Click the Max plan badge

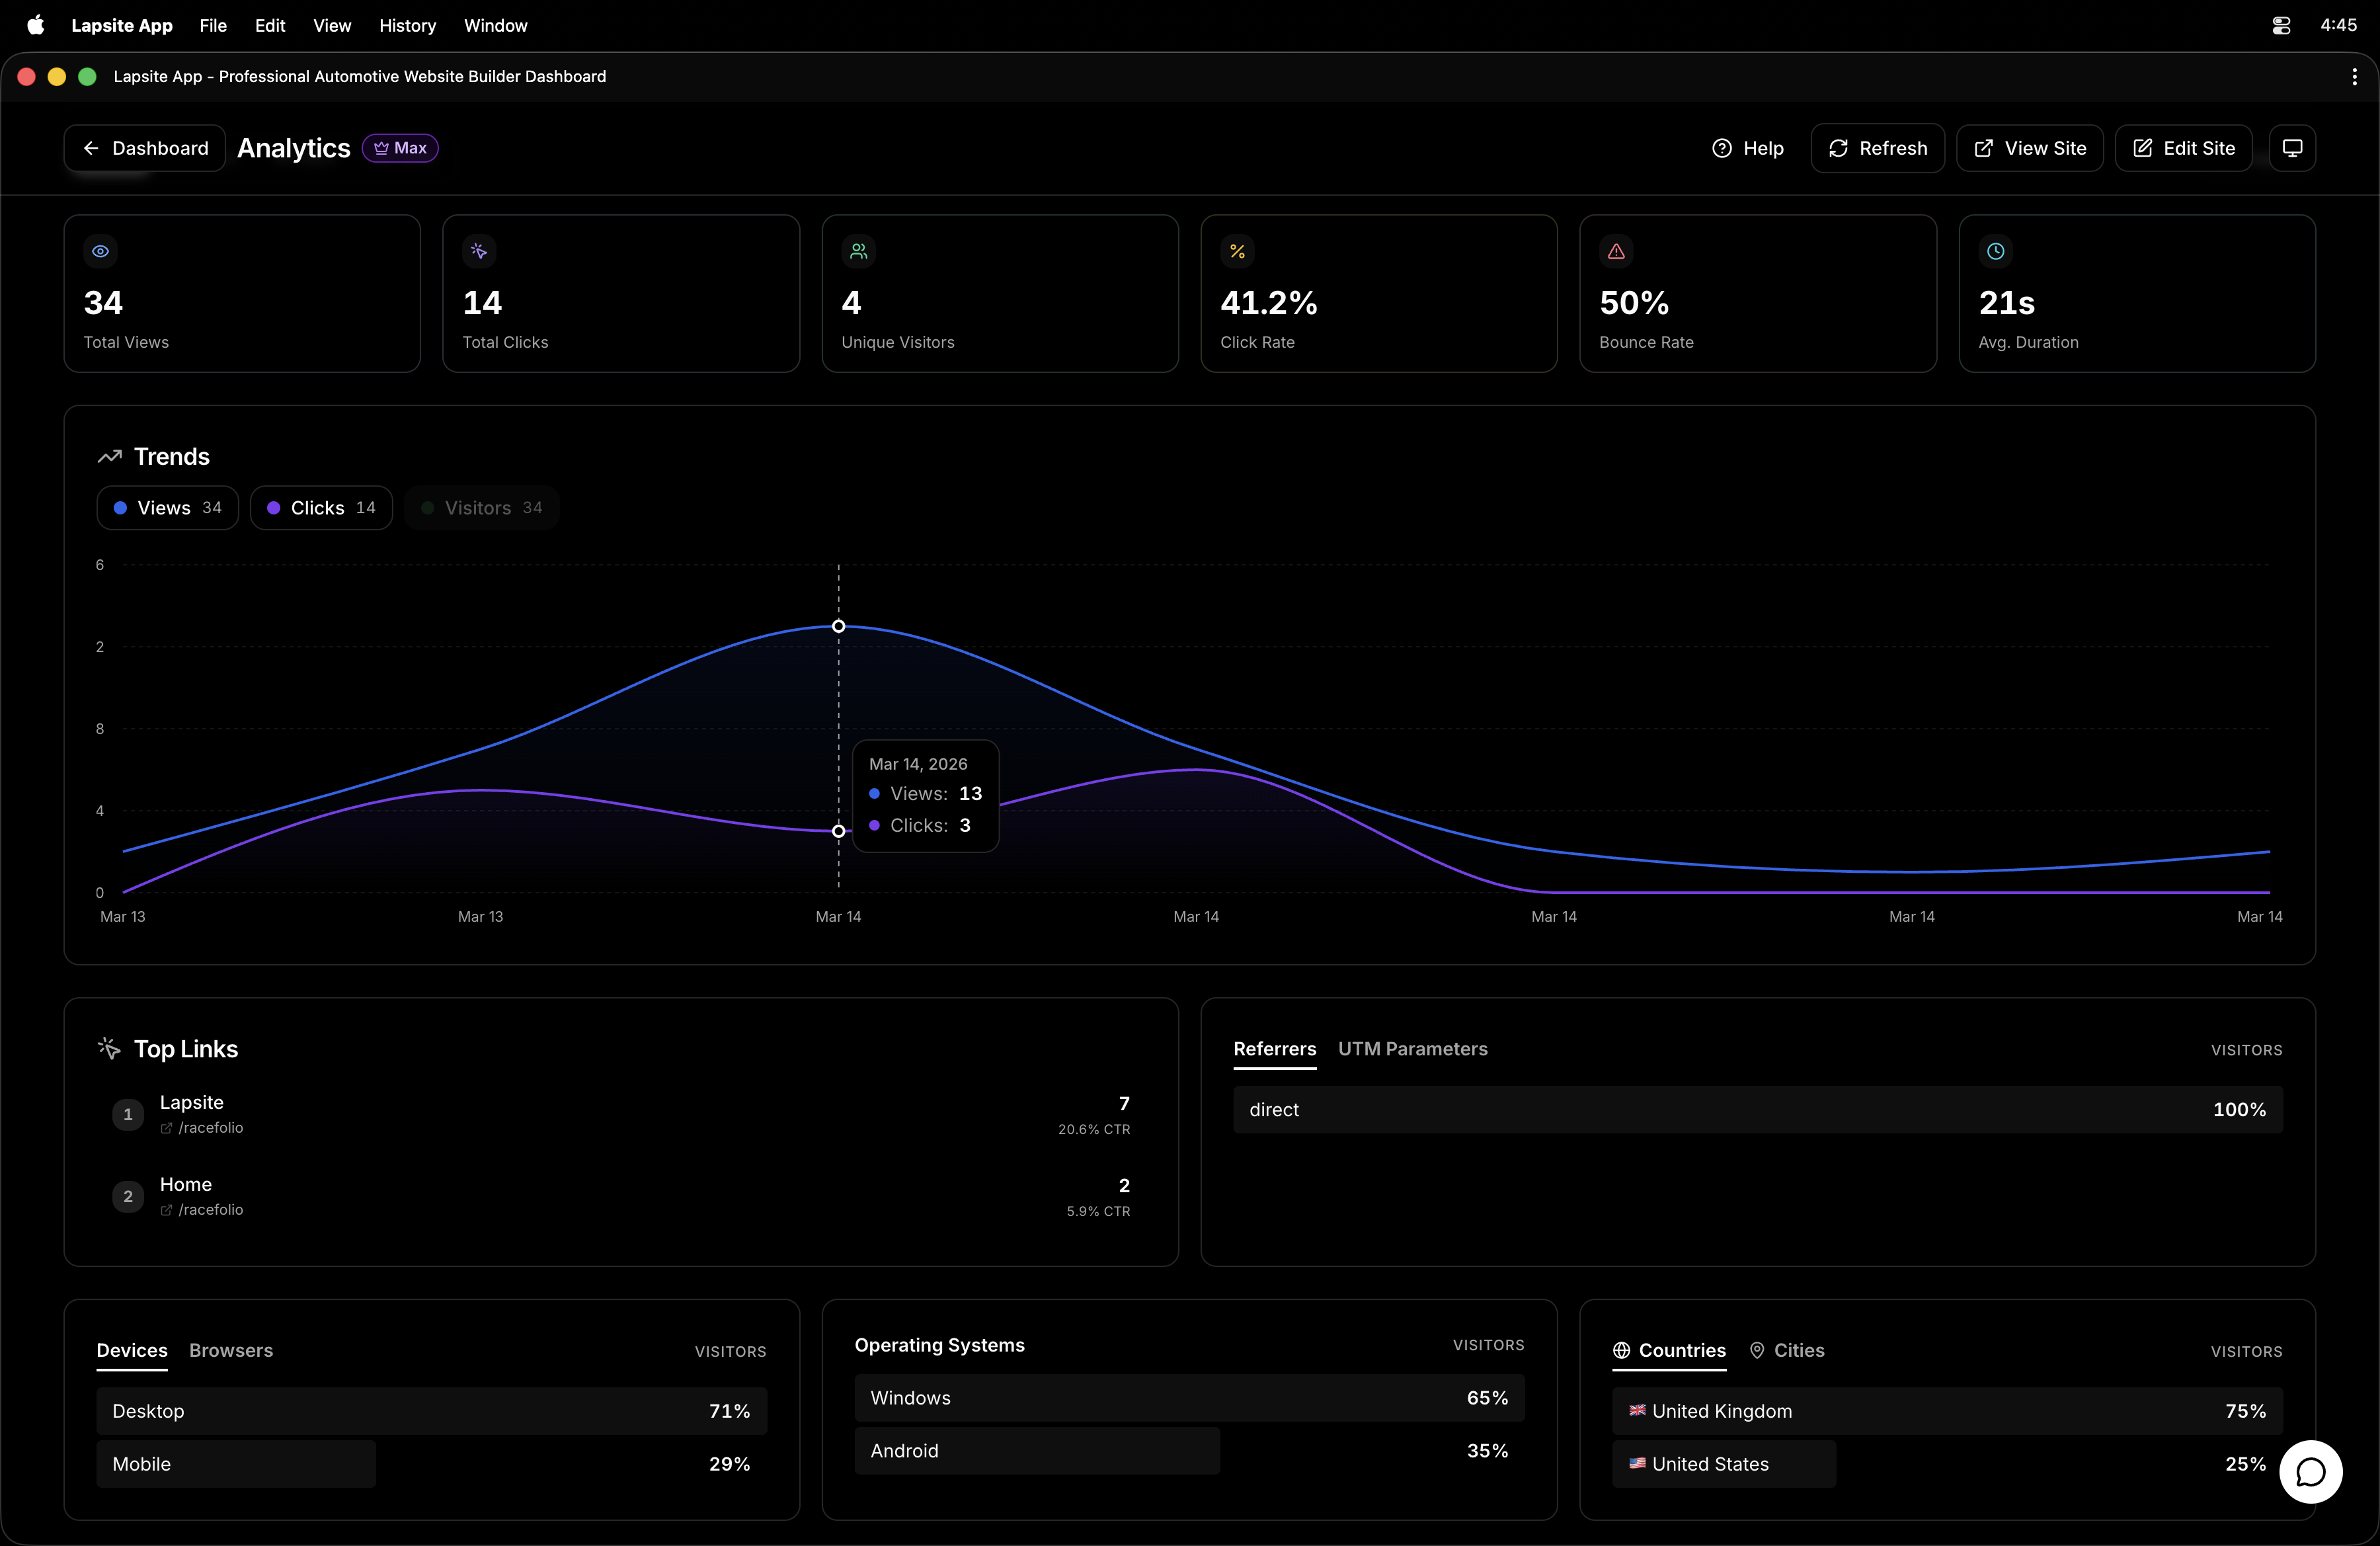tap(400, 148)
